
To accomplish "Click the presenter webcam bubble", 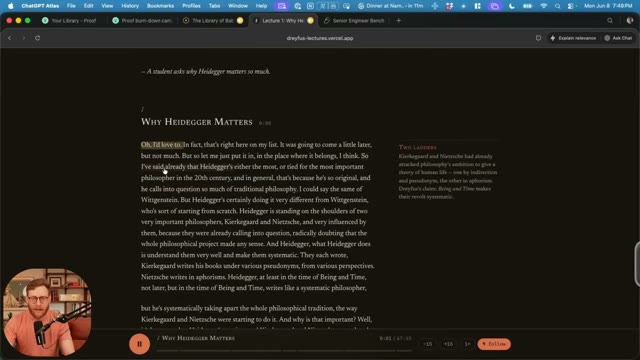I will 47,312.
